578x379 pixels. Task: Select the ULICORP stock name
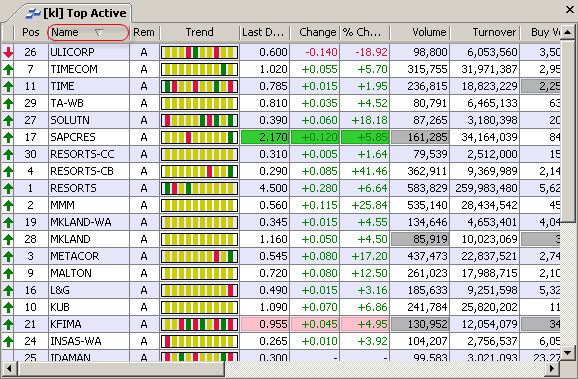pos(72,52)
